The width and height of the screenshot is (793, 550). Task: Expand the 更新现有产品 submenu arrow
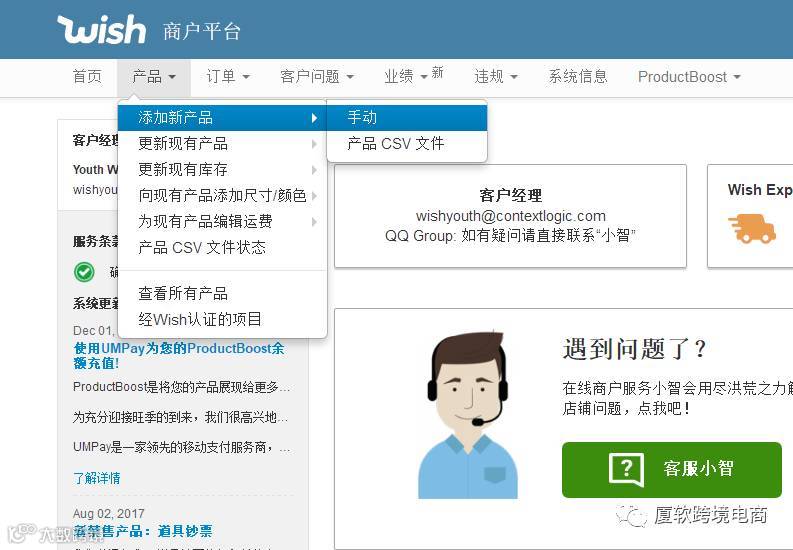(x=314, y=144)
